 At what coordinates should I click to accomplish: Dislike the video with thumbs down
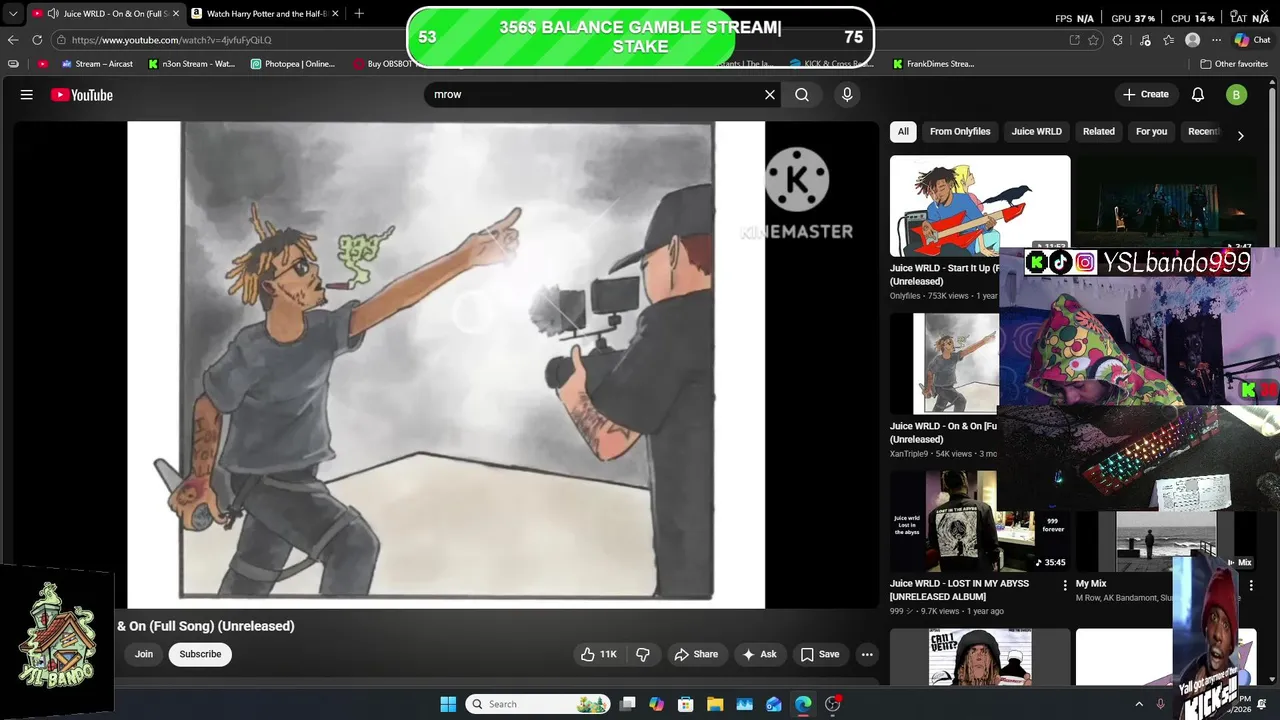(643, 654)
